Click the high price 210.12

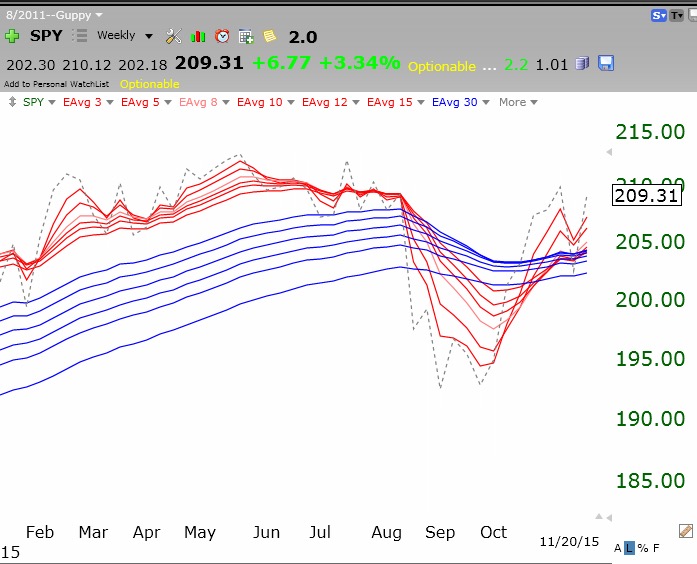[x=87, y=65]
